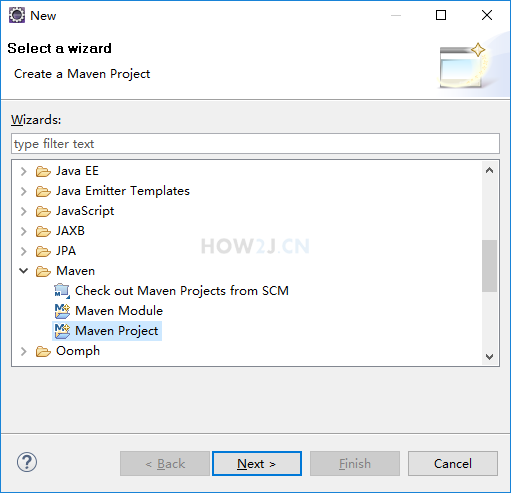
Task: Select the Maven Module entry
Action: (119, 311)
